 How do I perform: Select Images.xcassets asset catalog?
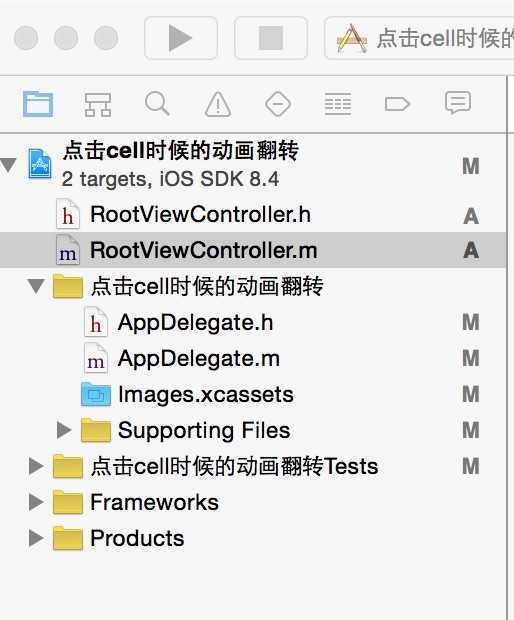click(x=253, y=395)
